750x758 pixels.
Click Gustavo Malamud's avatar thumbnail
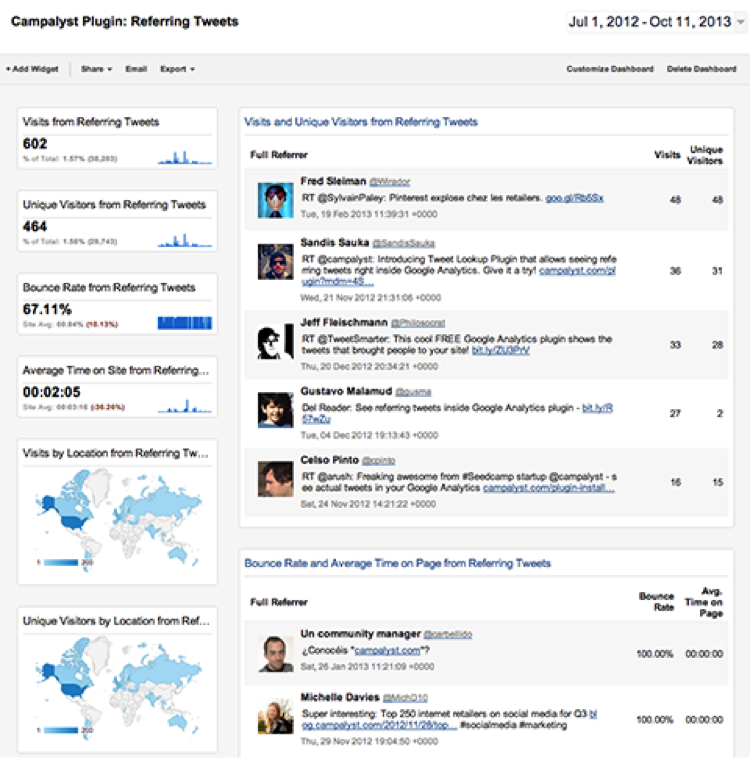tap(274, 410)
